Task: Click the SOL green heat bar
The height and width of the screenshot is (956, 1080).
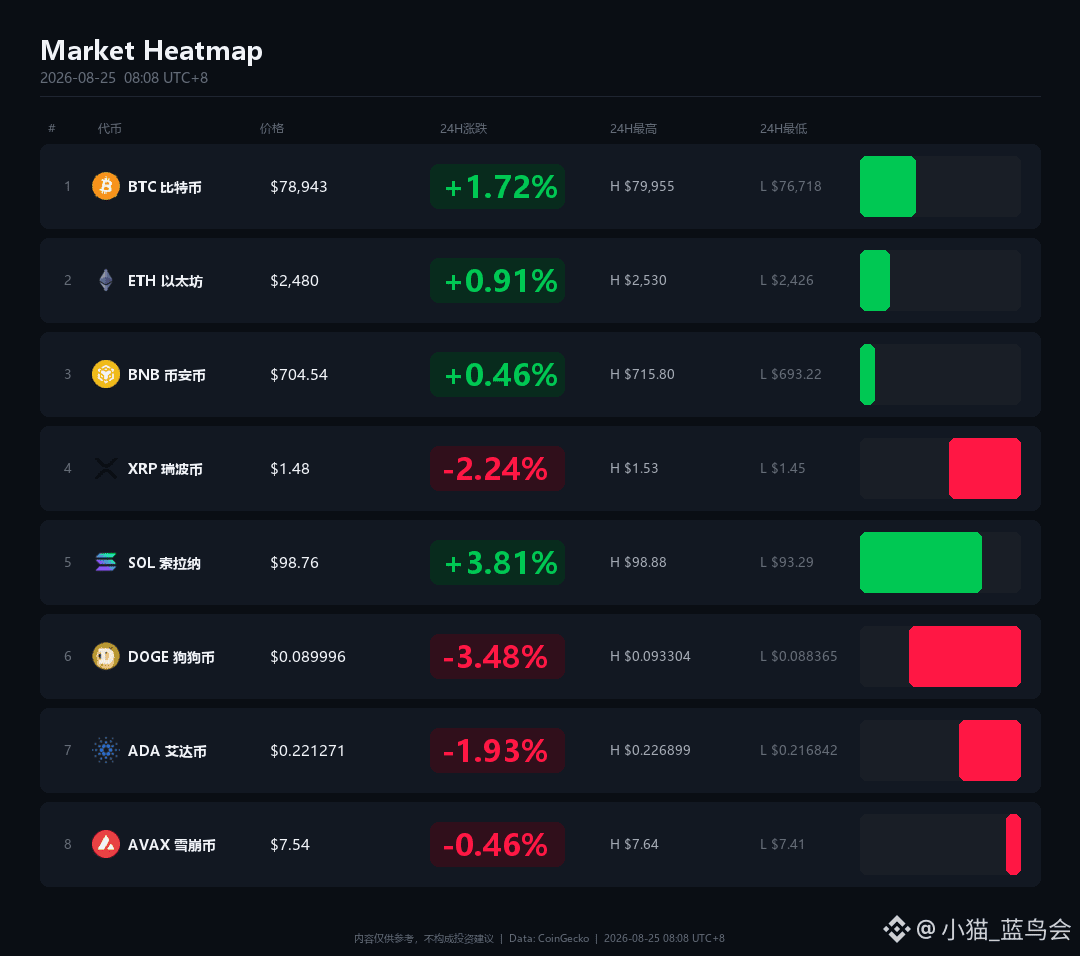Action: click(x=921, y=562)
